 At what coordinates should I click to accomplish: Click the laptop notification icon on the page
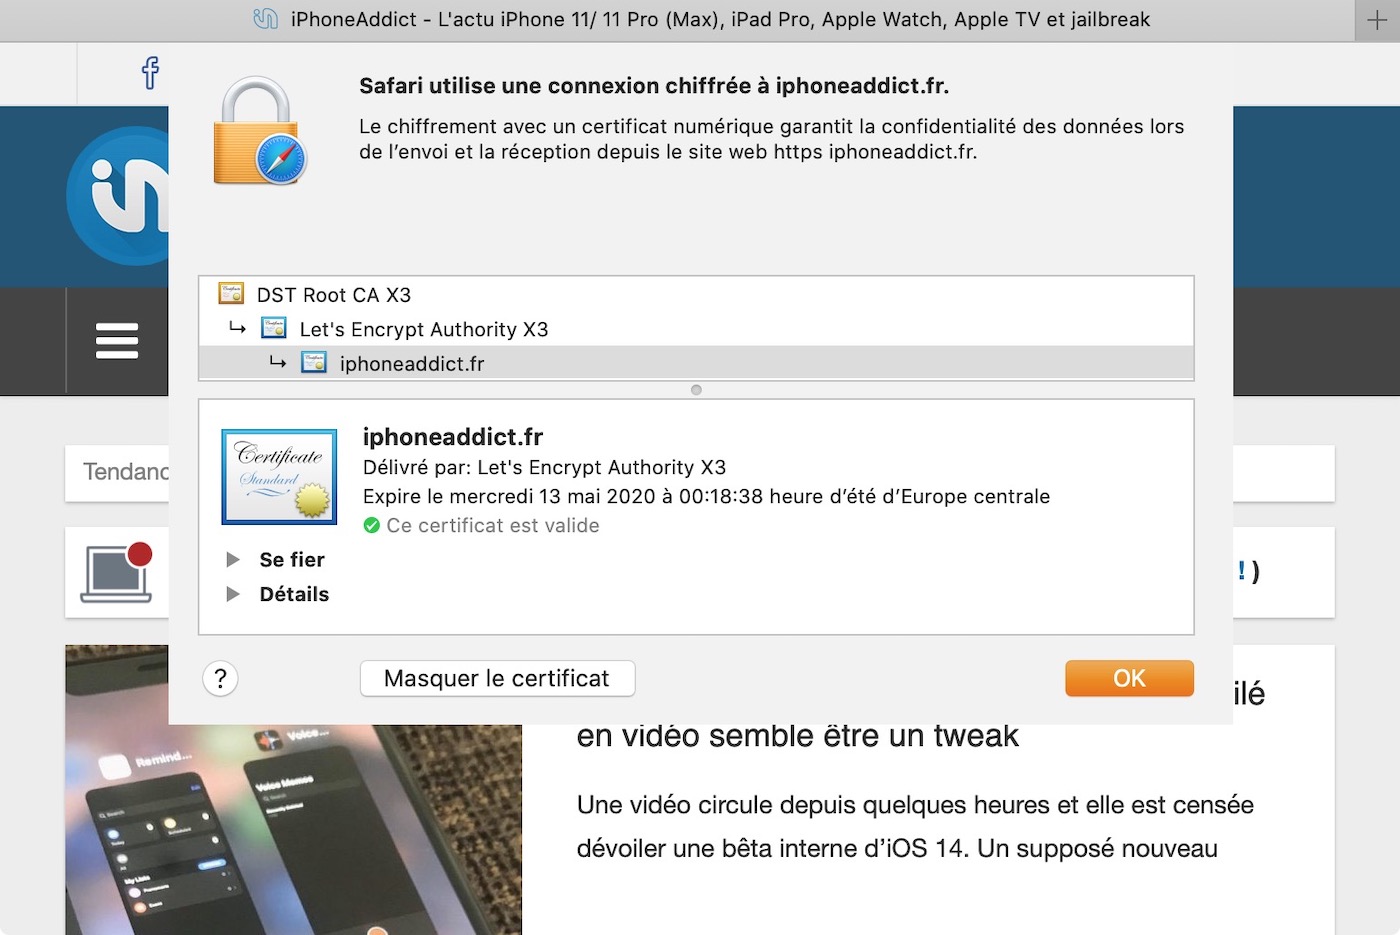click(117, 572)
